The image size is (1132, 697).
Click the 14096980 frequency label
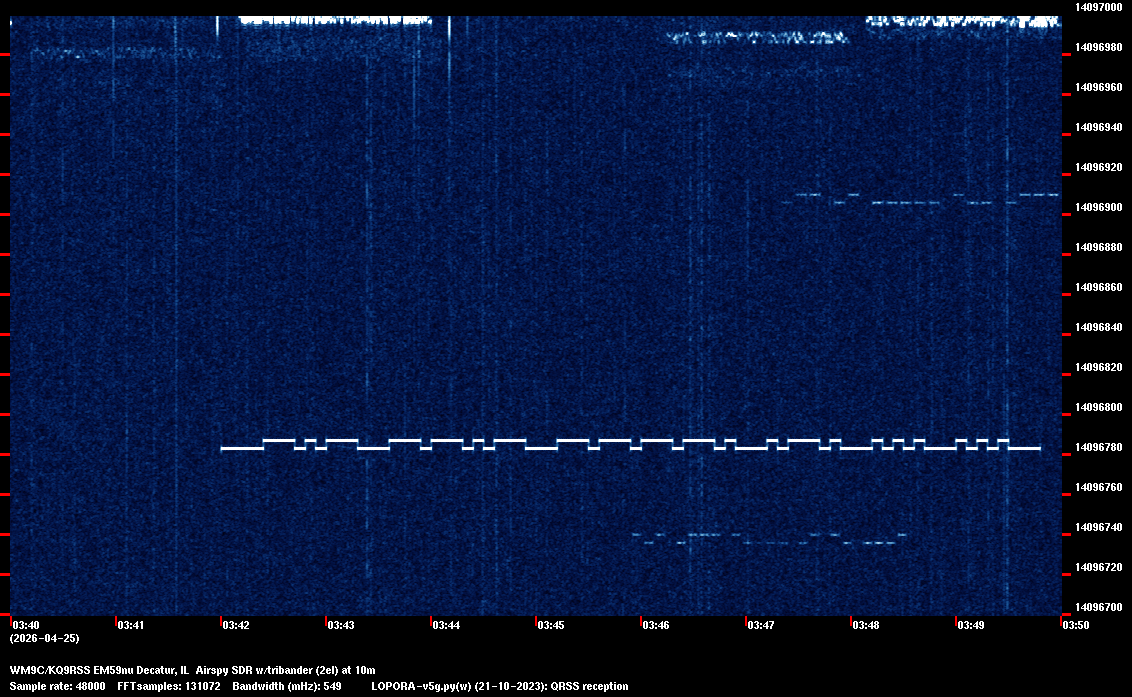(x=1098, y=47)
